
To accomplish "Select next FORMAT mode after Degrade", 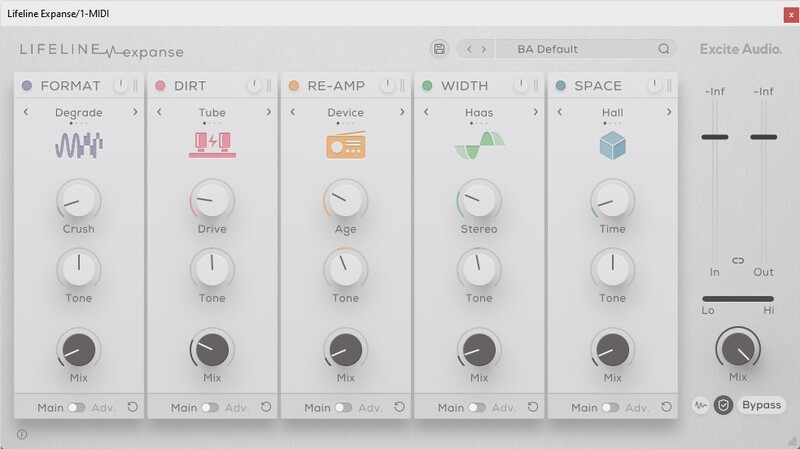I will click(x=135, y=112).
